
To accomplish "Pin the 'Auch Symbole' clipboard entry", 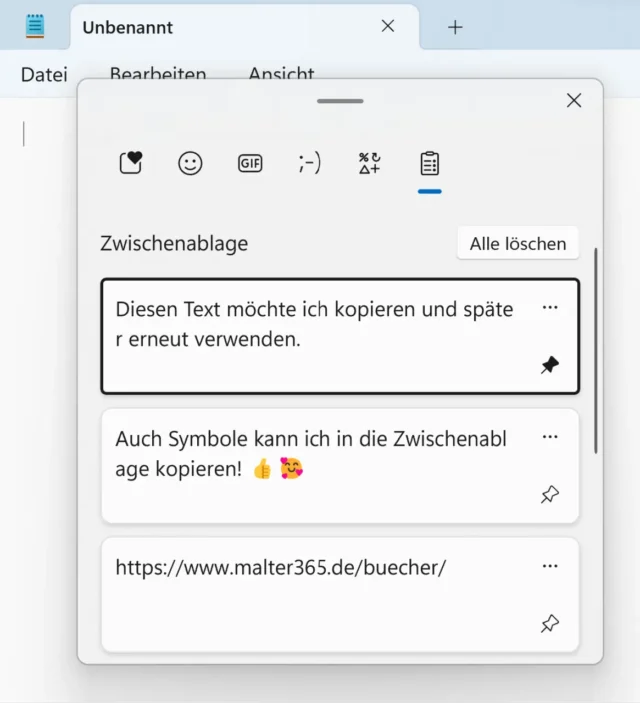I will pyautogui.click(x=549, y=495).
